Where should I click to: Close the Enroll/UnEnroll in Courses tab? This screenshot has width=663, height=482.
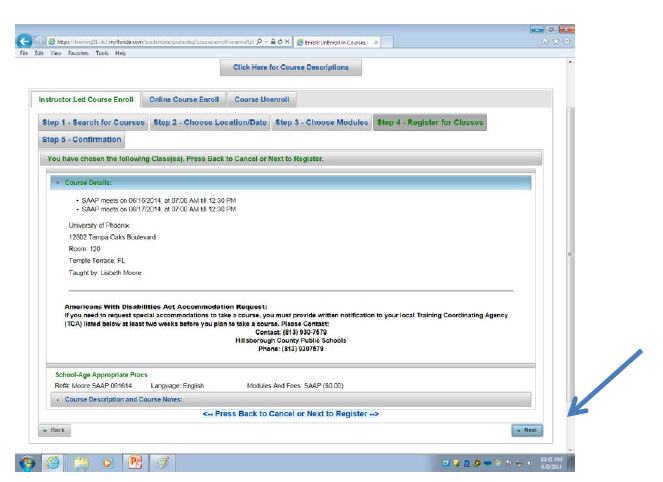[375, 42]
